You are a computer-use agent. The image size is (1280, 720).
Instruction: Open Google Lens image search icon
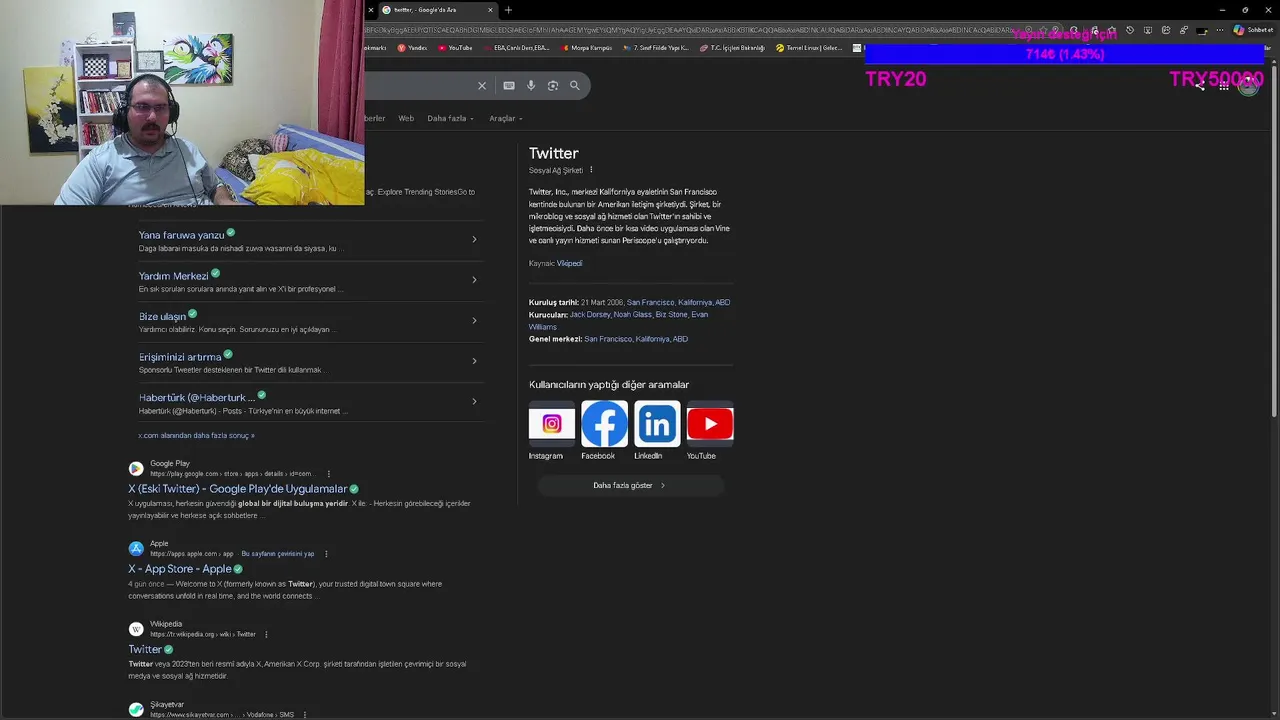click(x=553, y=86)
